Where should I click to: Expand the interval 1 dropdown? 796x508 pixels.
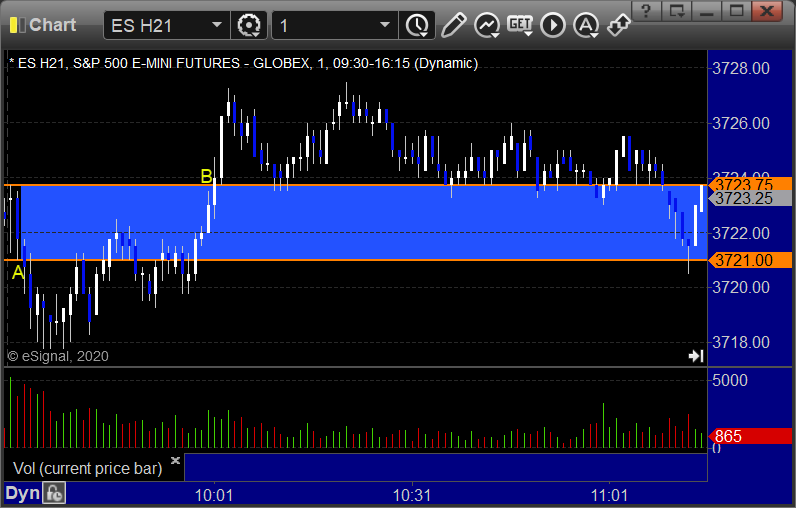(385, 25)
